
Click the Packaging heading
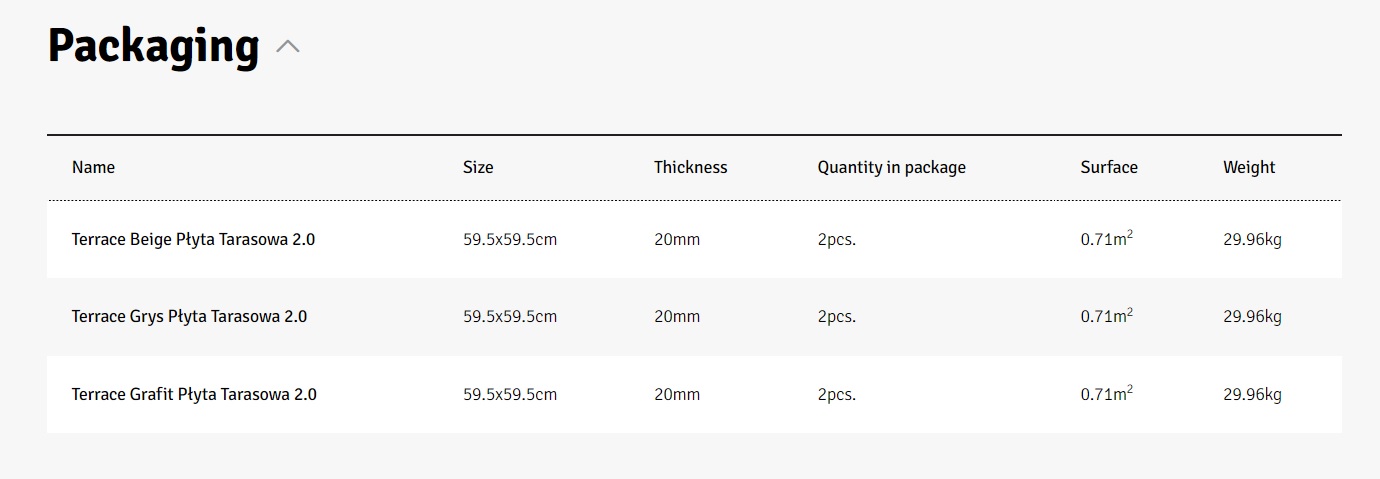pyautogui.click(x=153, y=46)
